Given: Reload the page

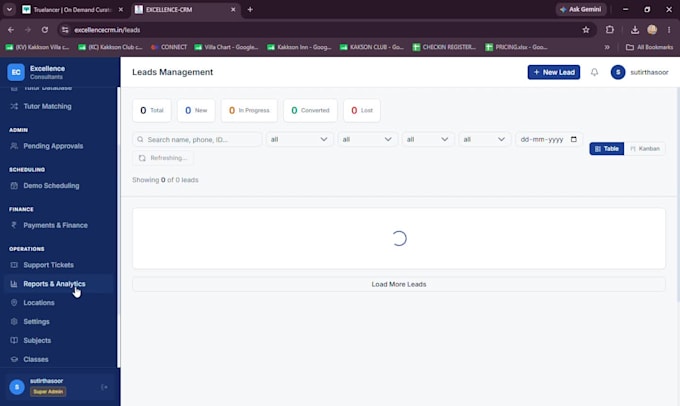Looking at the screenshot, I should point(45,30).
